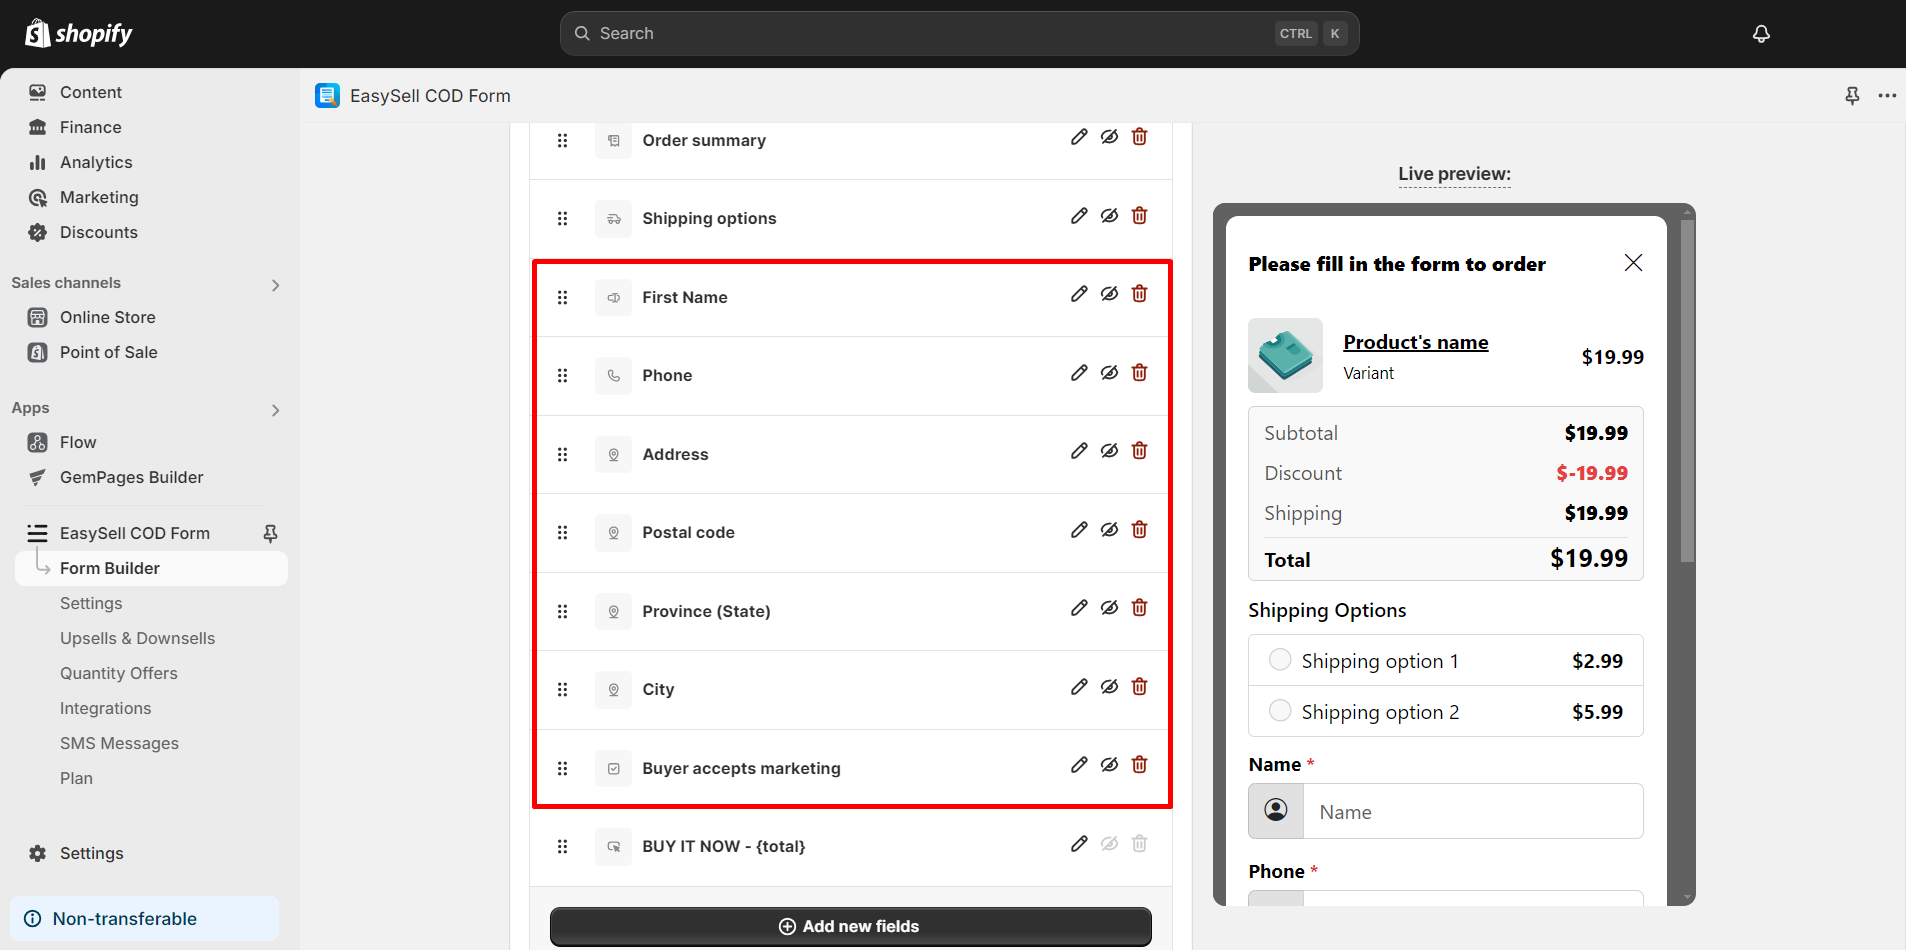The image size is (1906, 950).
Task: Click the Add new fields button
Action: [849, 926]
